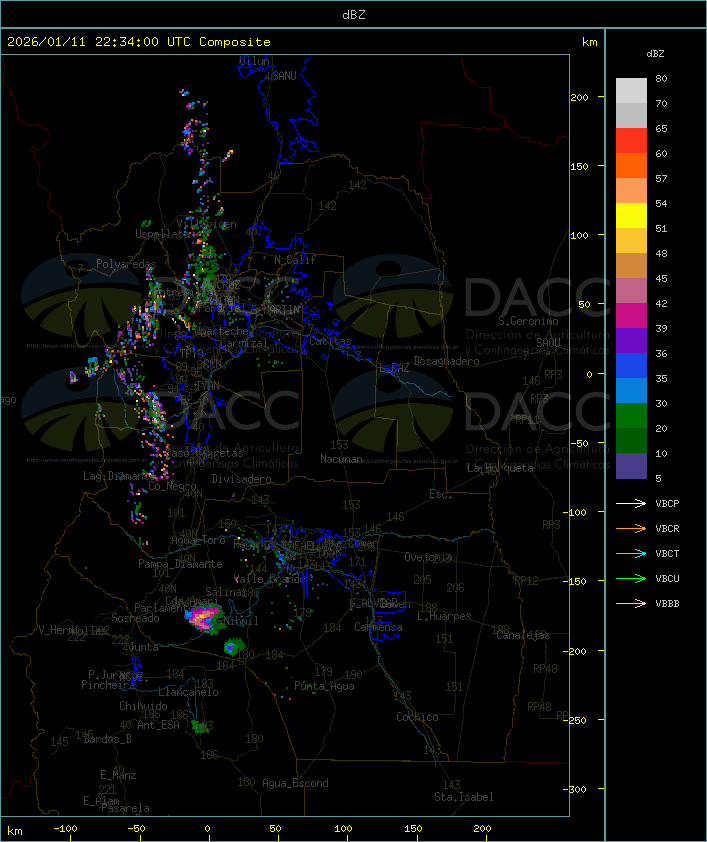Click the 70 dBZ gray swatch

click(x=631, y=115)
